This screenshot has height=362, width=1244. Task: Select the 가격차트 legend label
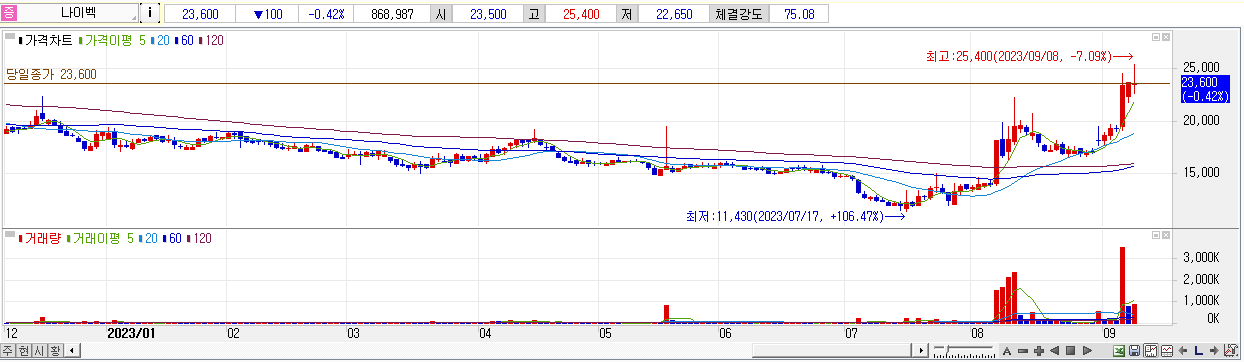pos(45,41)
